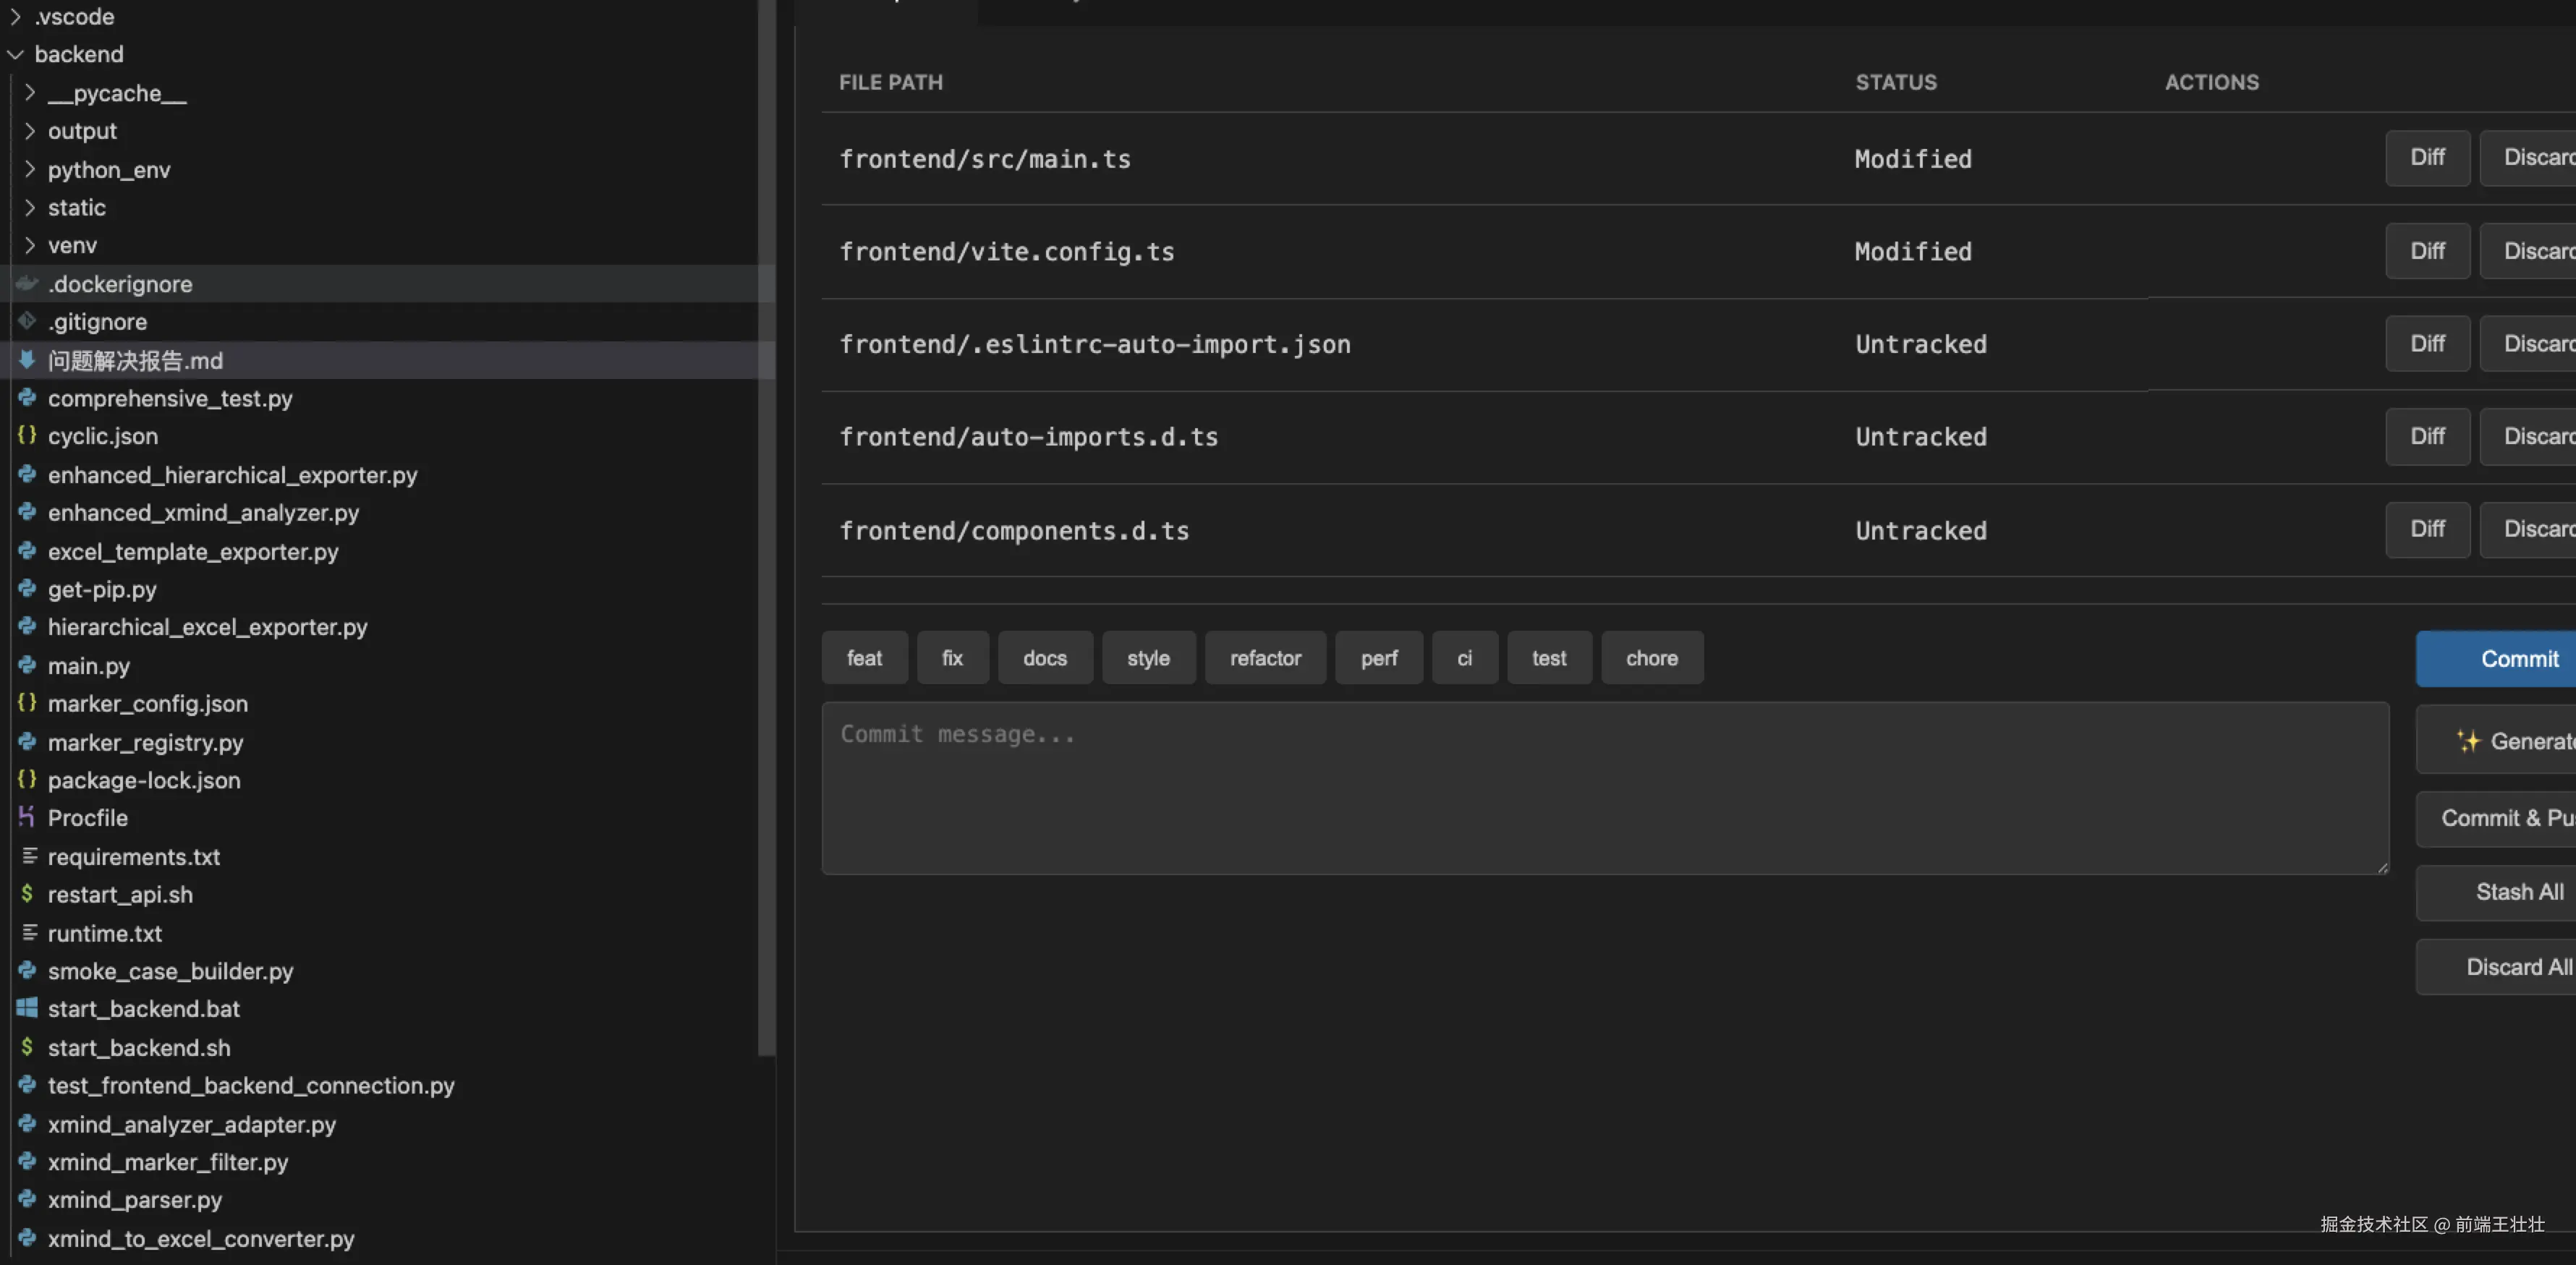Screen dimensions: 2576x1265
Task: Click the markdown icon of 问题解决报告.md
Action: 27,360
